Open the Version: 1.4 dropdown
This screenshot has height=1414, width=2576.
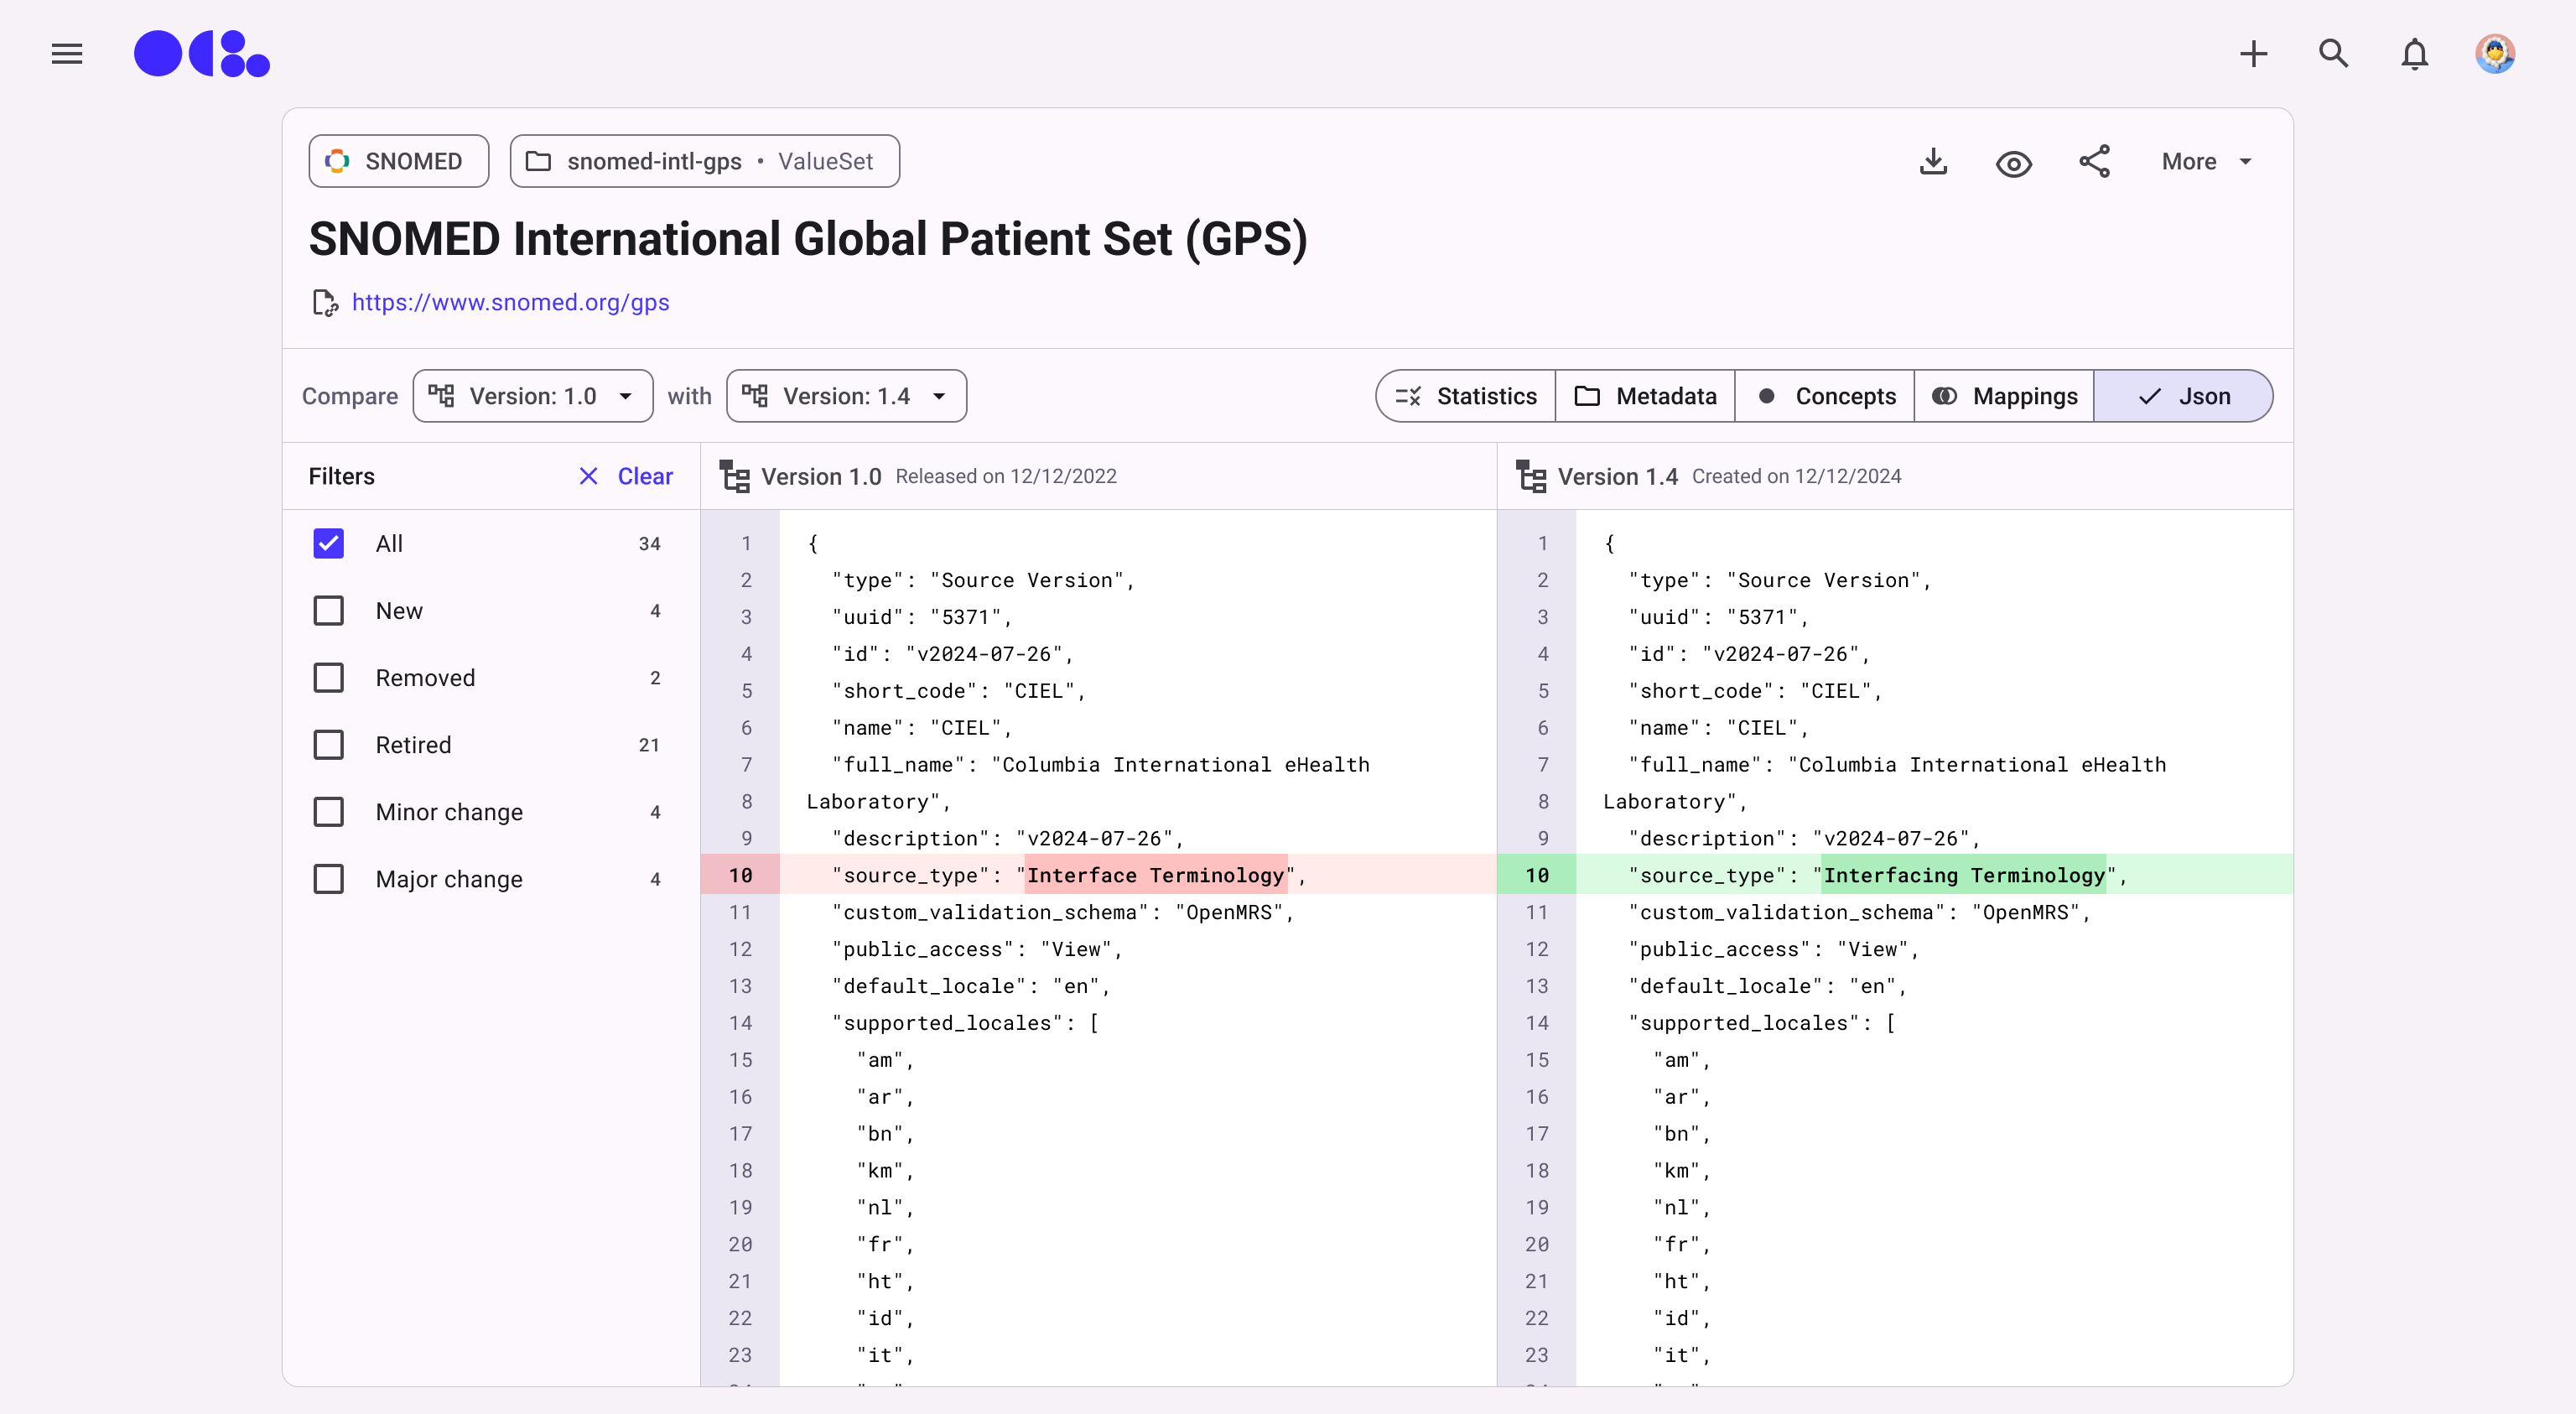(846, 396)
